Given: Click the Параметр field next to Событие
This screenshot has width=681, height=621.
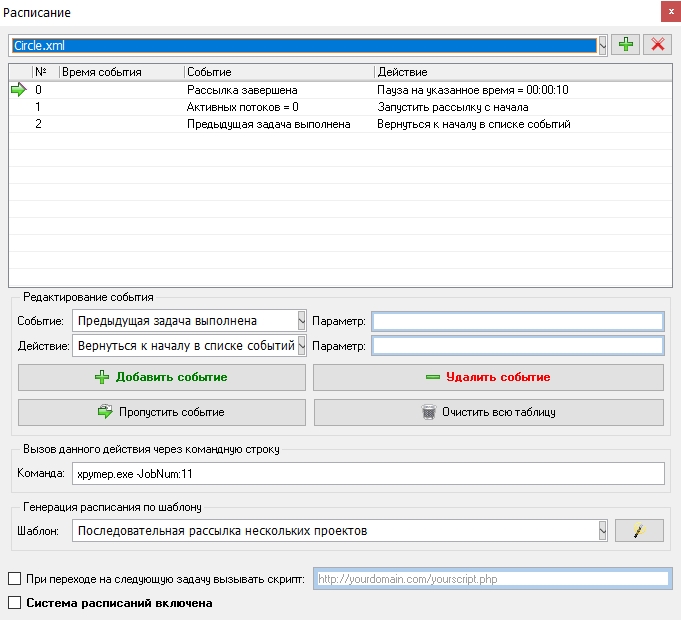Looking at the screenshot, I should (x=517, y=321).
